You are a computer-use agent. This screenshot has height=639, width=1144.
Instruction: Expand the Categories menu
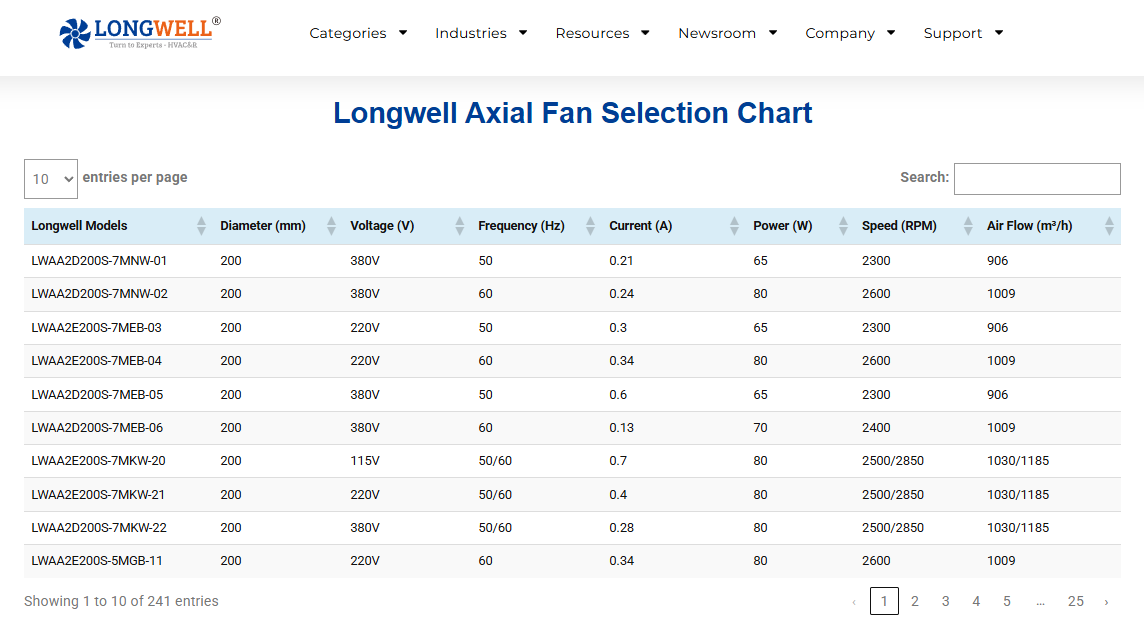point(358,33)
